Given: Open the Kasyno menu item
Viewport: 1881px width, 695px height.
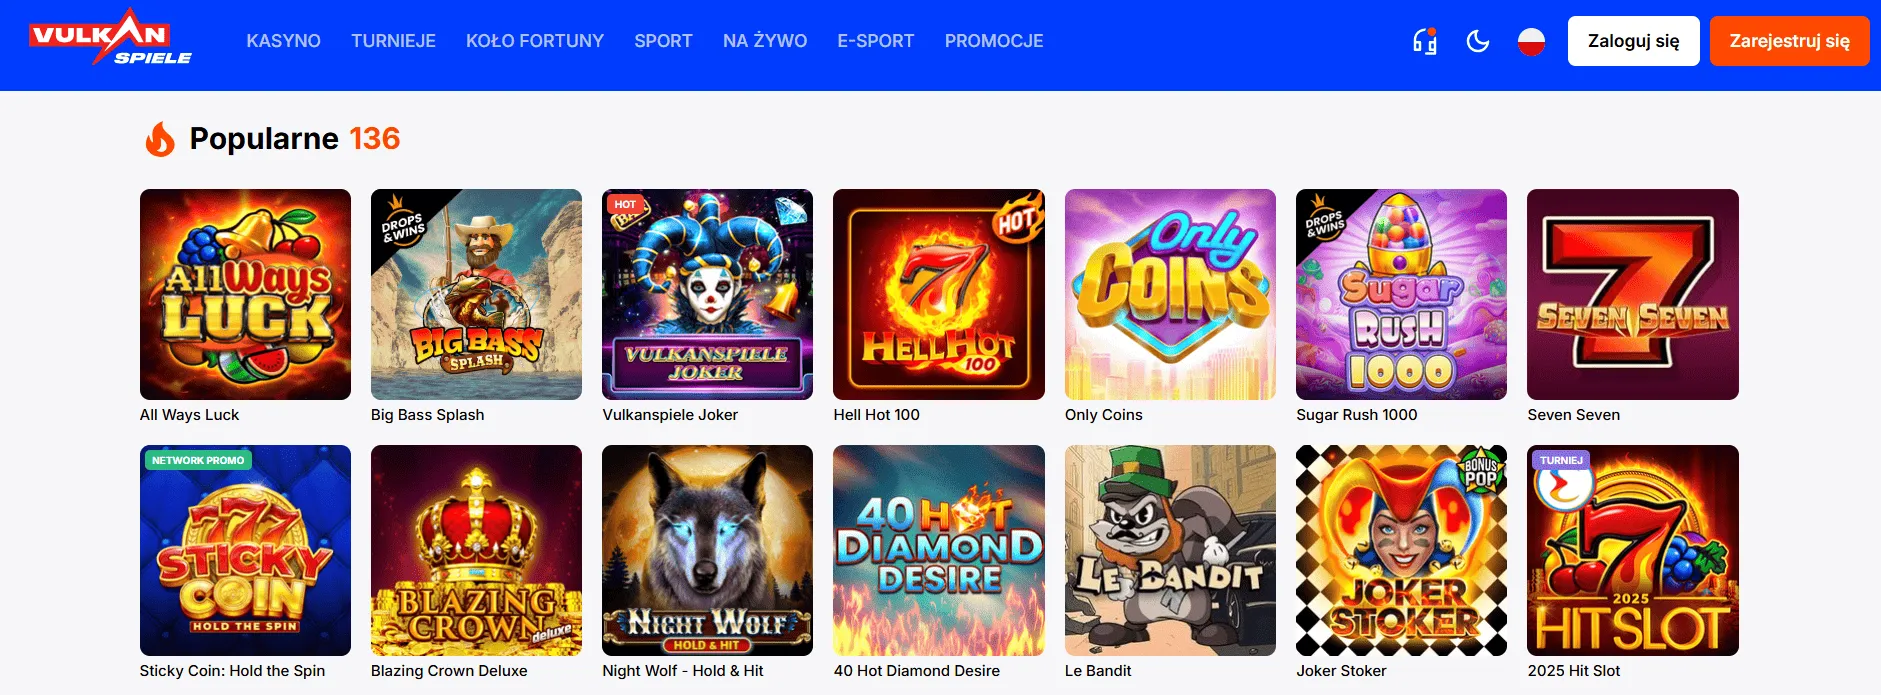Looking at the screenshot, I should pyautogui.click(x=283, y=41).
